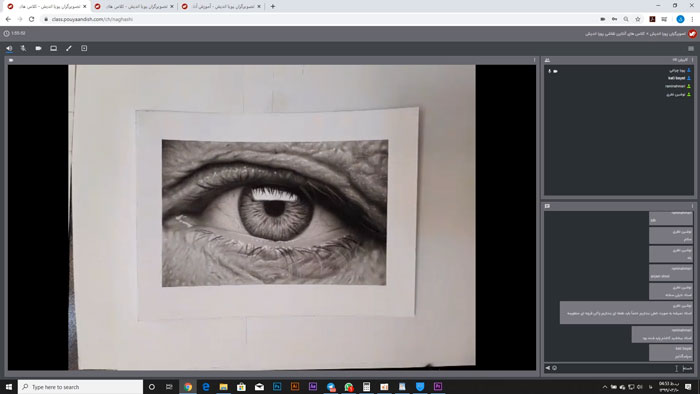The width and height of the screenshot is (700, 394).
Task: Open After Effects from taskbar
Action: [x=312, y=387]
